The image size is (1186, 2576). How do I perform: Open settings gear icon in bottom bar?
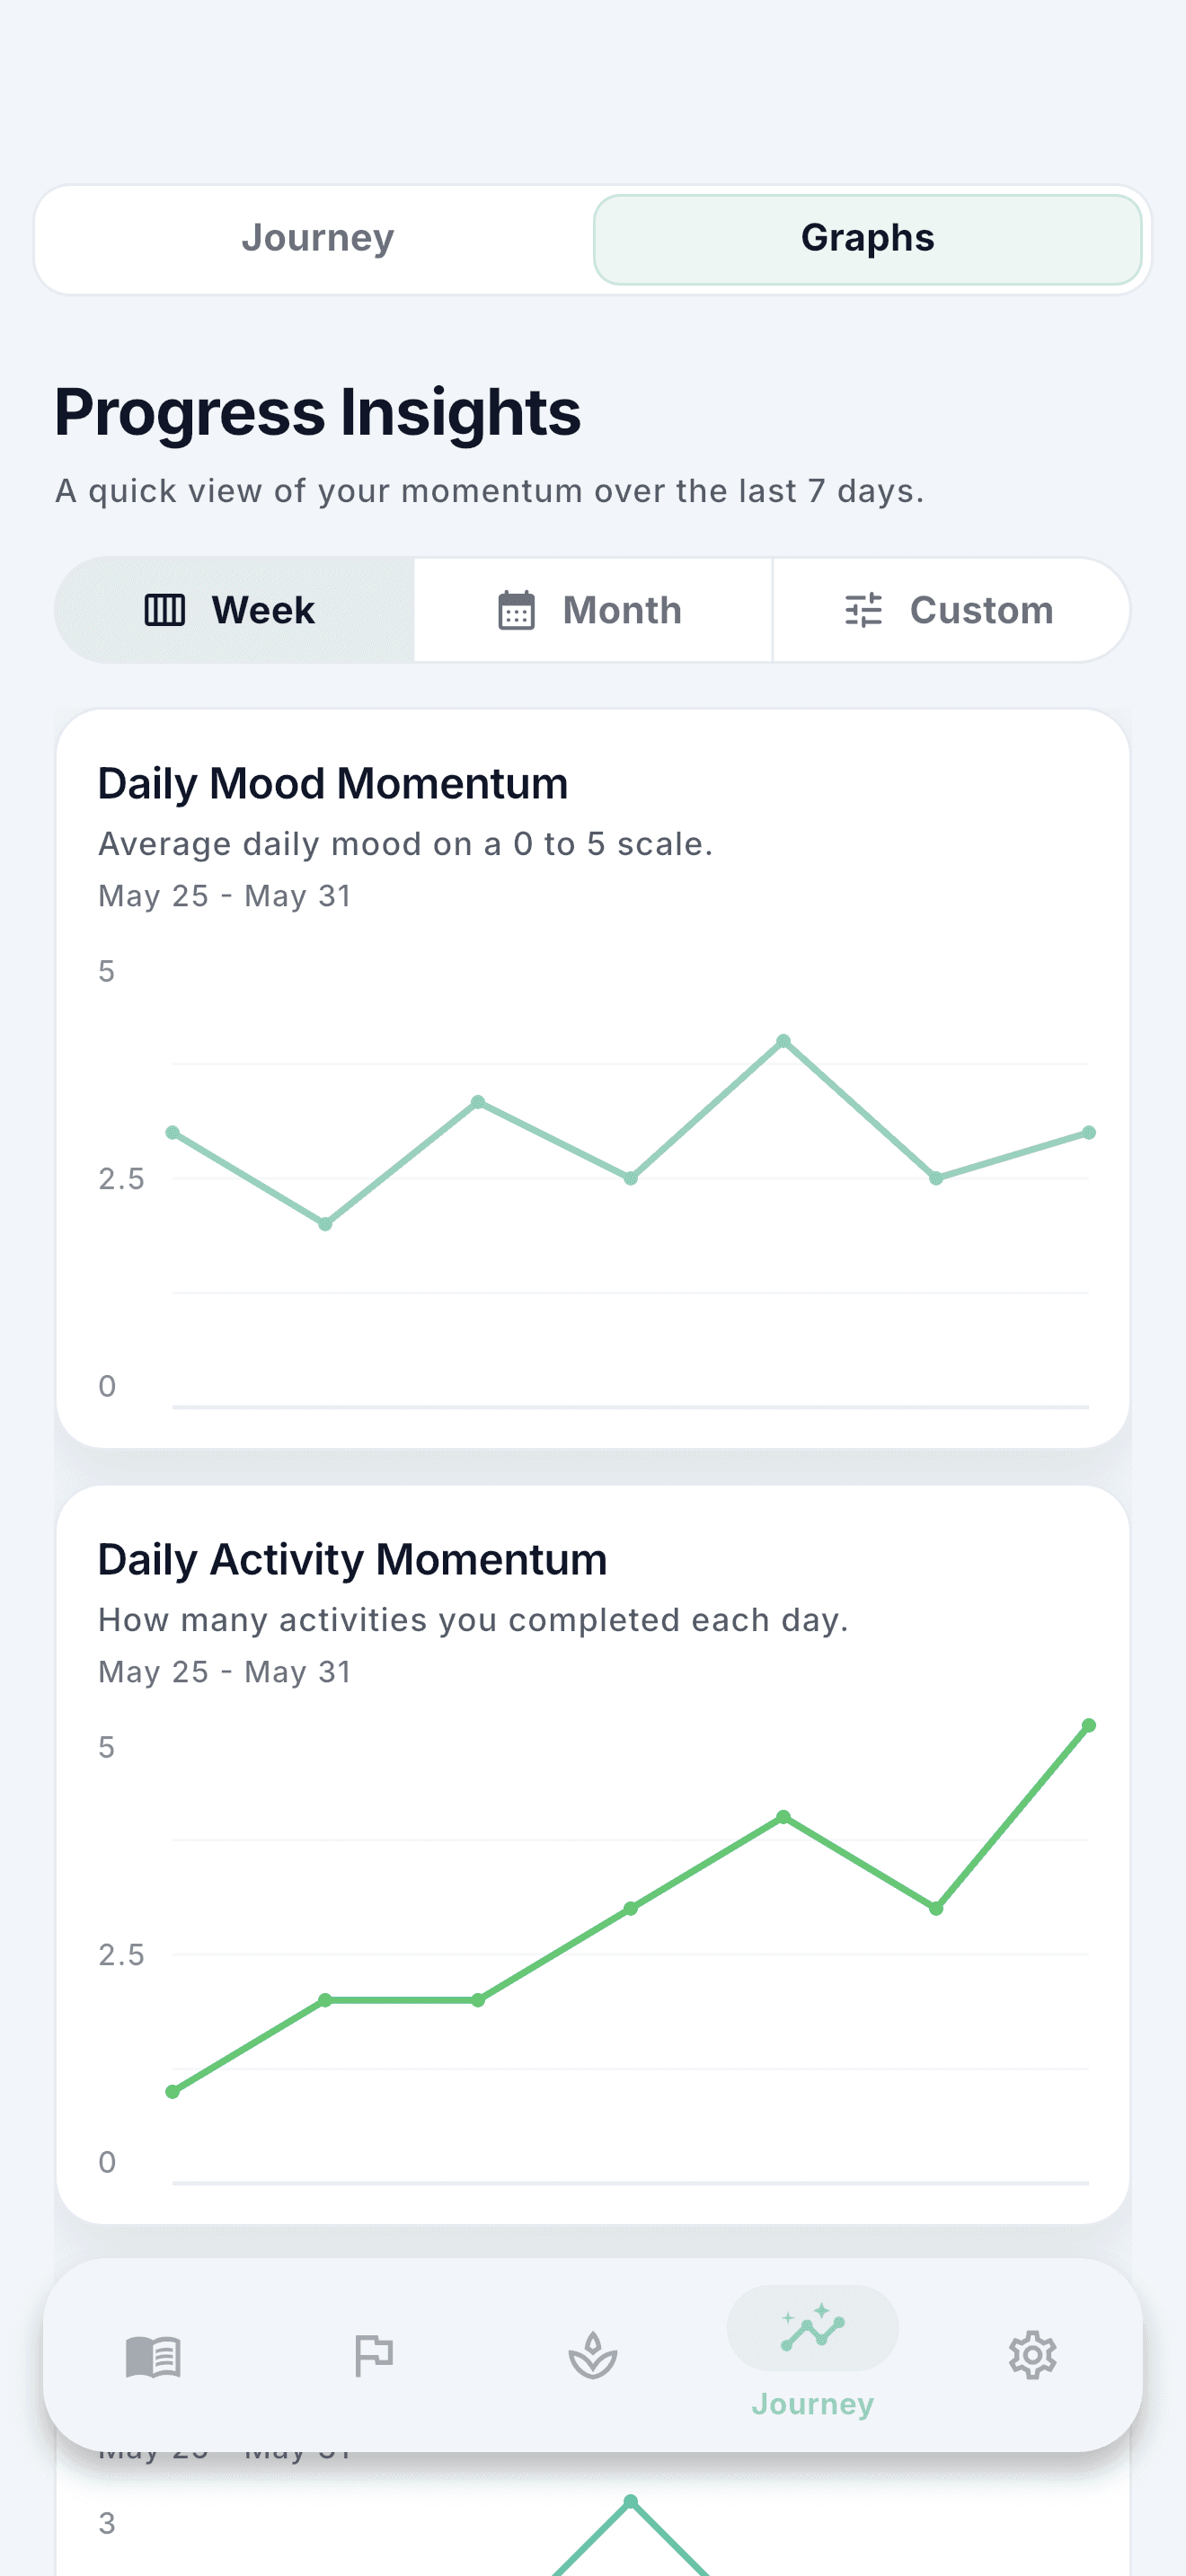point(1032,2356)
